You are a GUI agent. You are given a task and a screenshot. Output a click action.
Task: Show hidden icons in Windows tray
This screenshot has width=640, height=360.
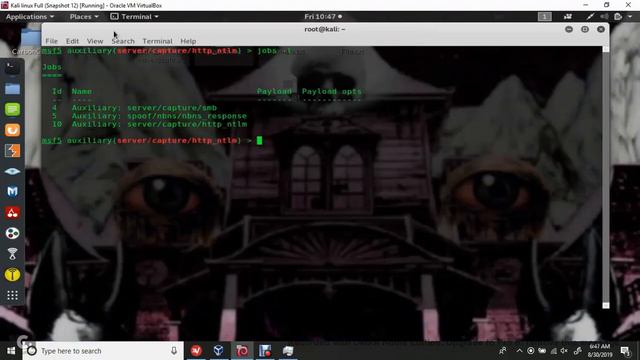click(x=519, y=351)
